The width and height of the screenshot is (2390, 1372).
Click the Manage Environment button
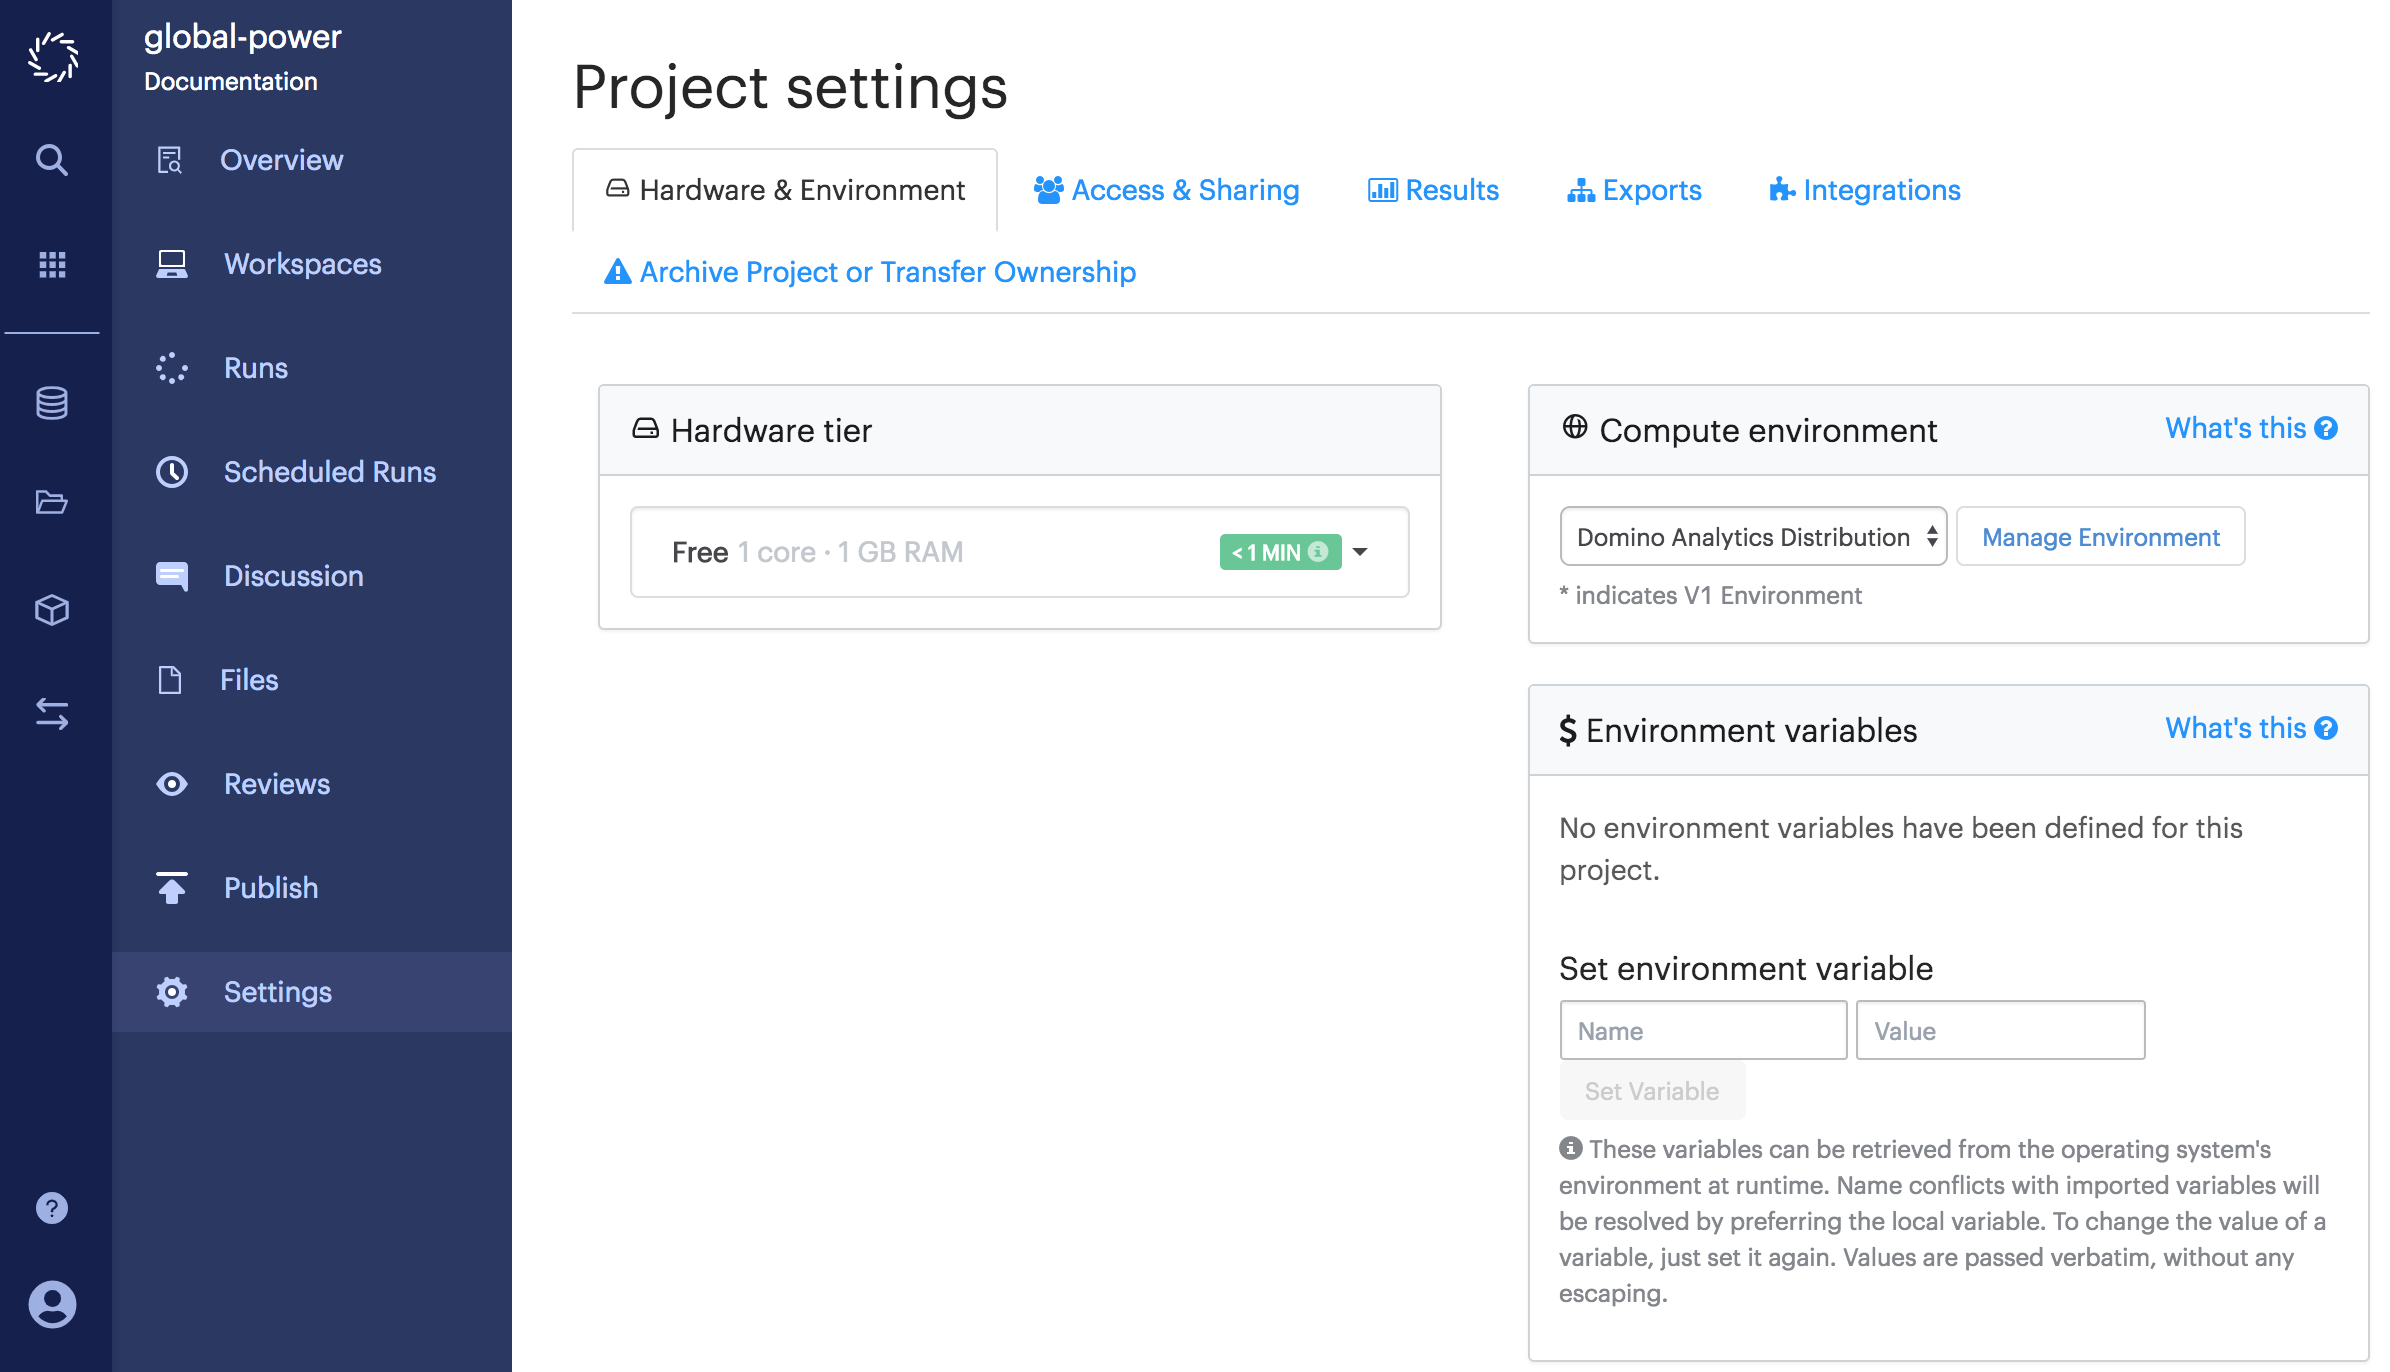[x=2101, y=537]
